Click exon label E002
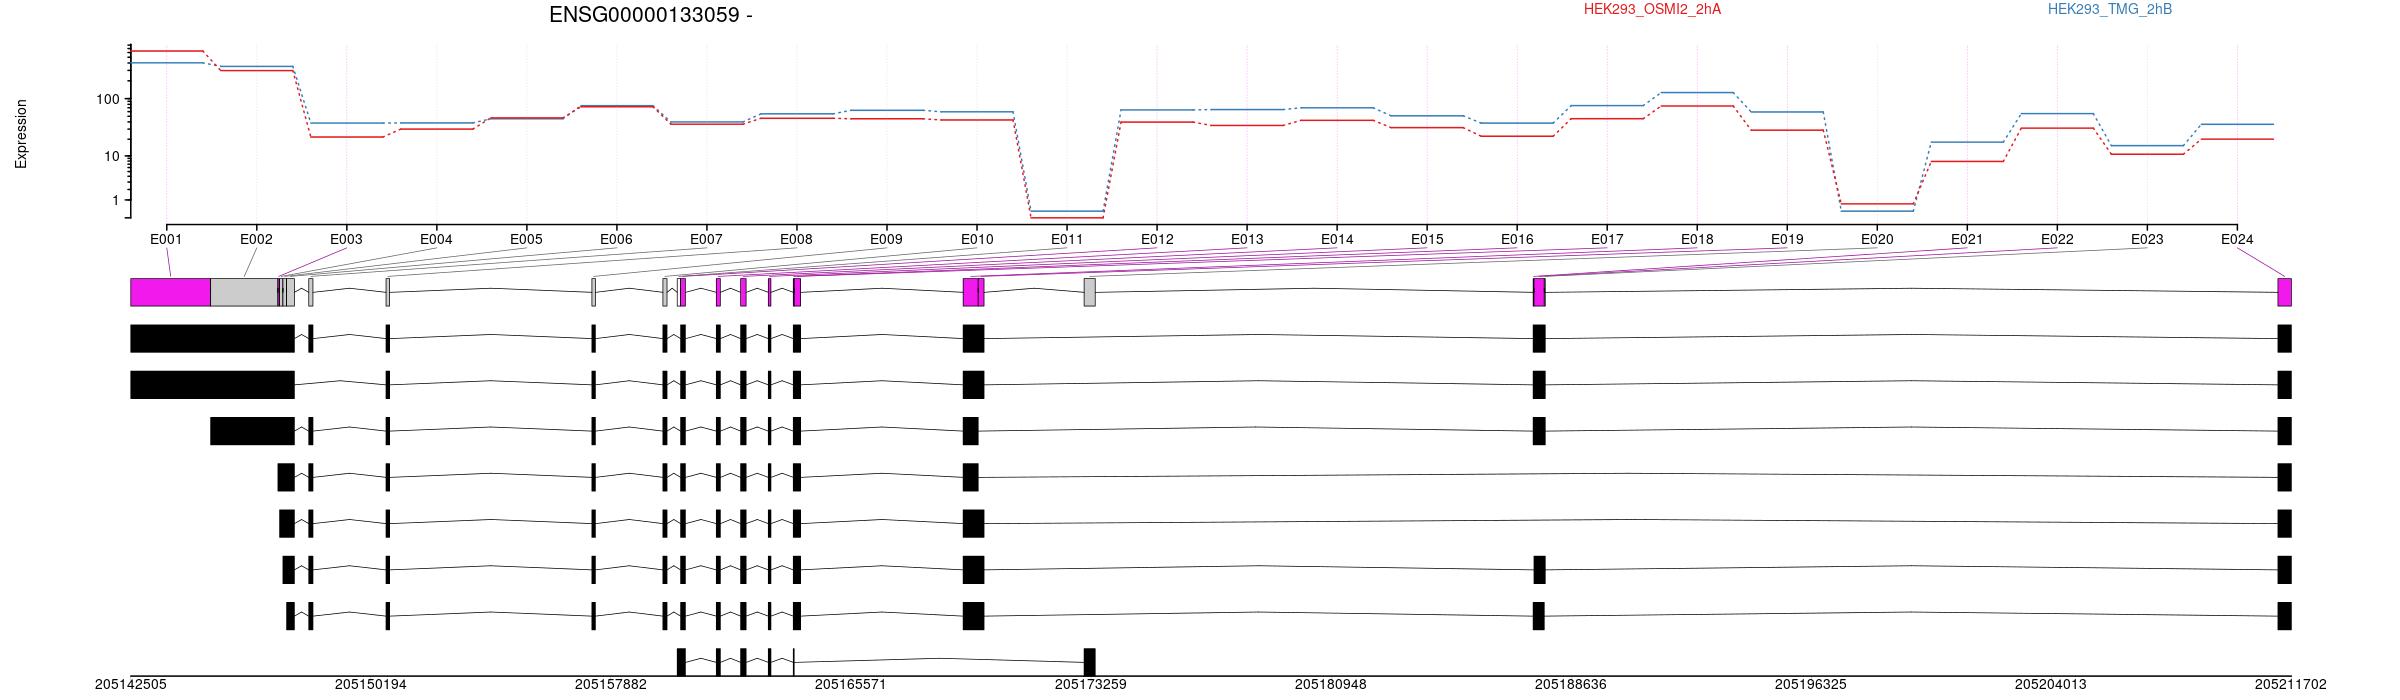Screen dimensions: 2400x700 [x=256, y=240]
